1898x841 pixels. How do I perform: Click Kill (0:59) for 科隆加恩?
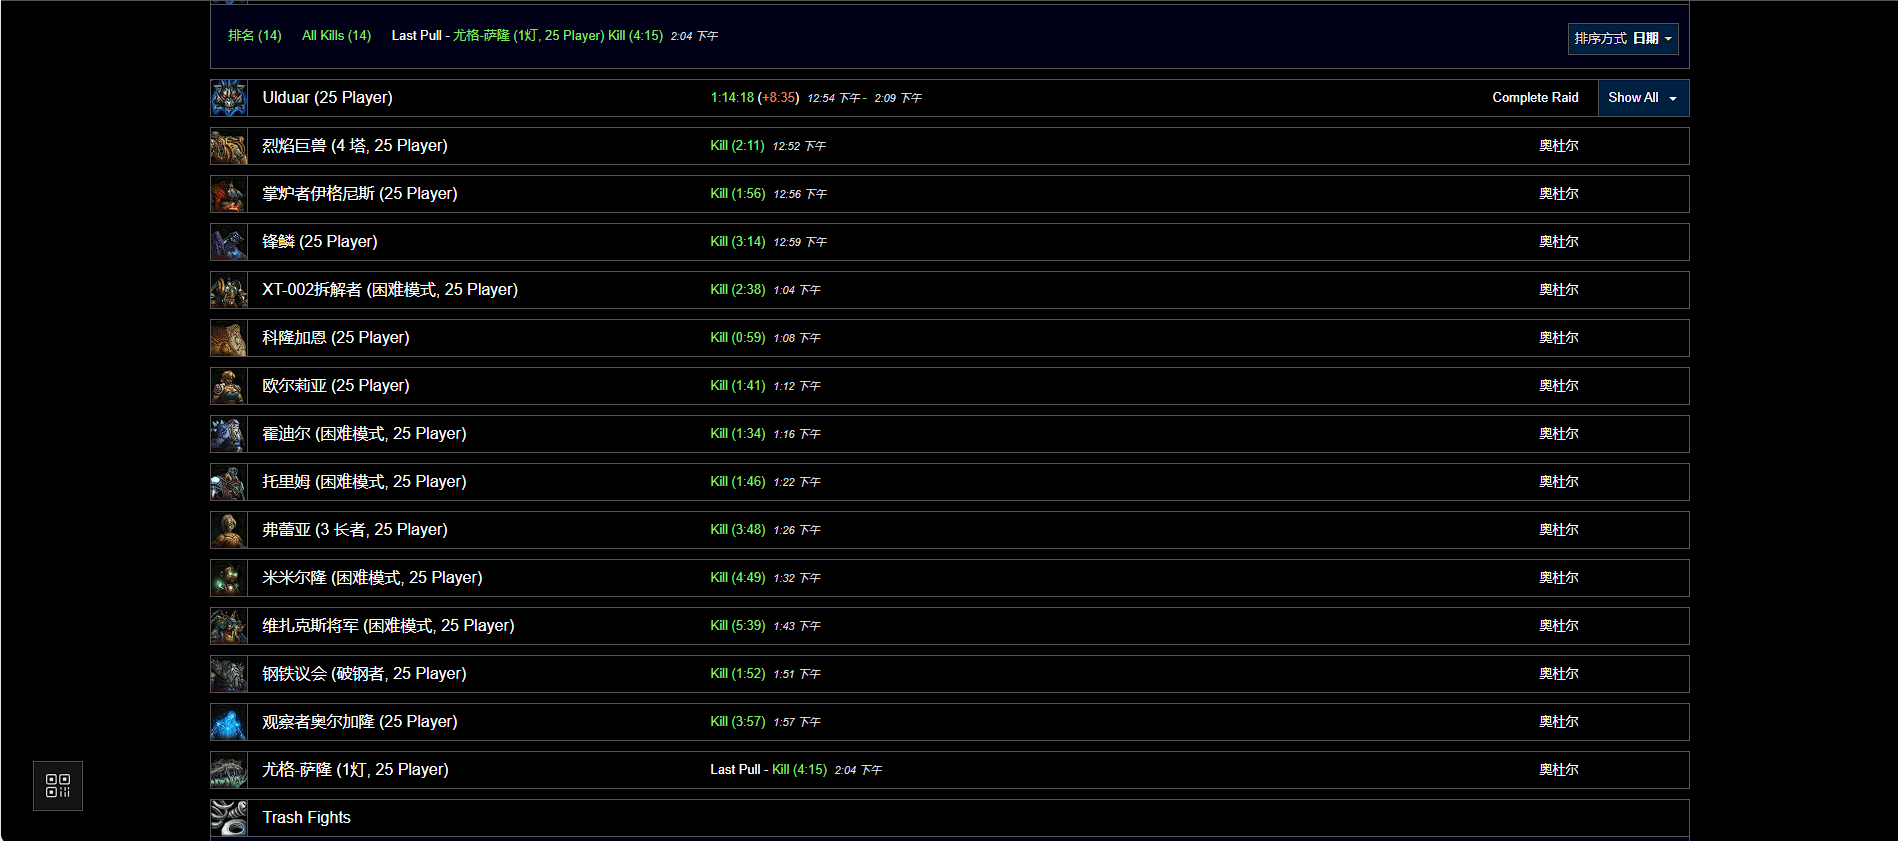(737, 338)
